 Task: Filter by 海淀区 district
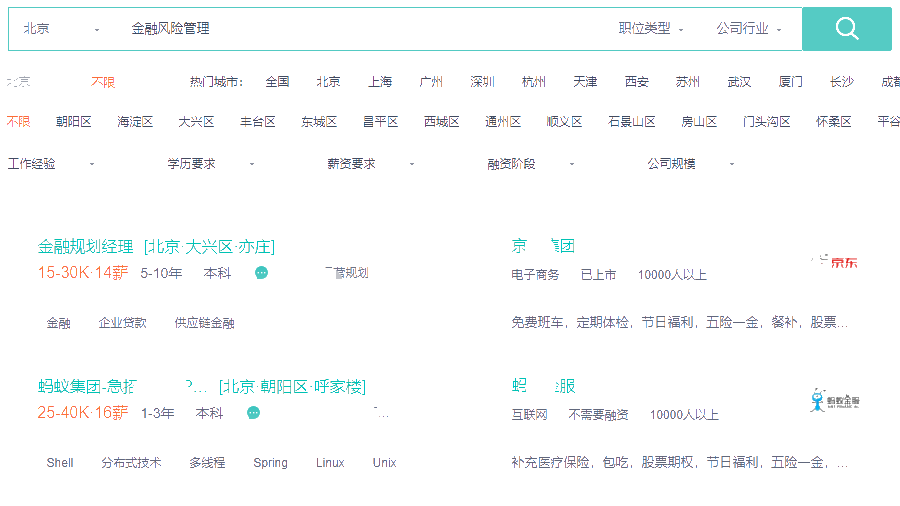pos(135,122)
